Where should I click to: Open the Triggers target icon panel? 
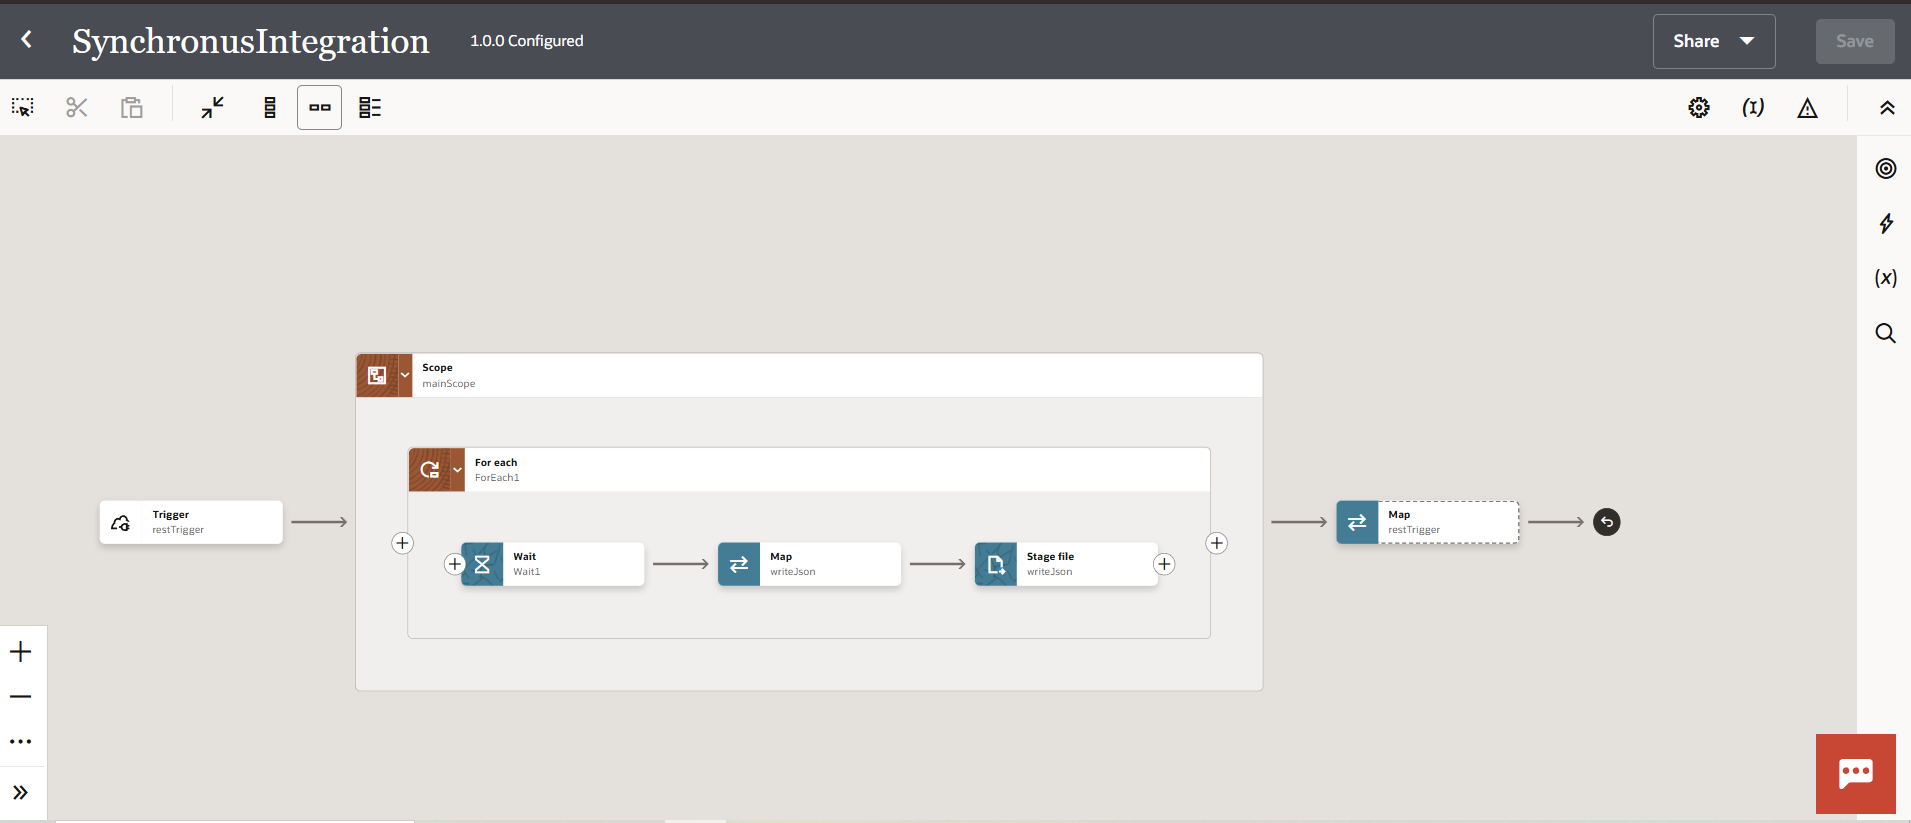1885,169
